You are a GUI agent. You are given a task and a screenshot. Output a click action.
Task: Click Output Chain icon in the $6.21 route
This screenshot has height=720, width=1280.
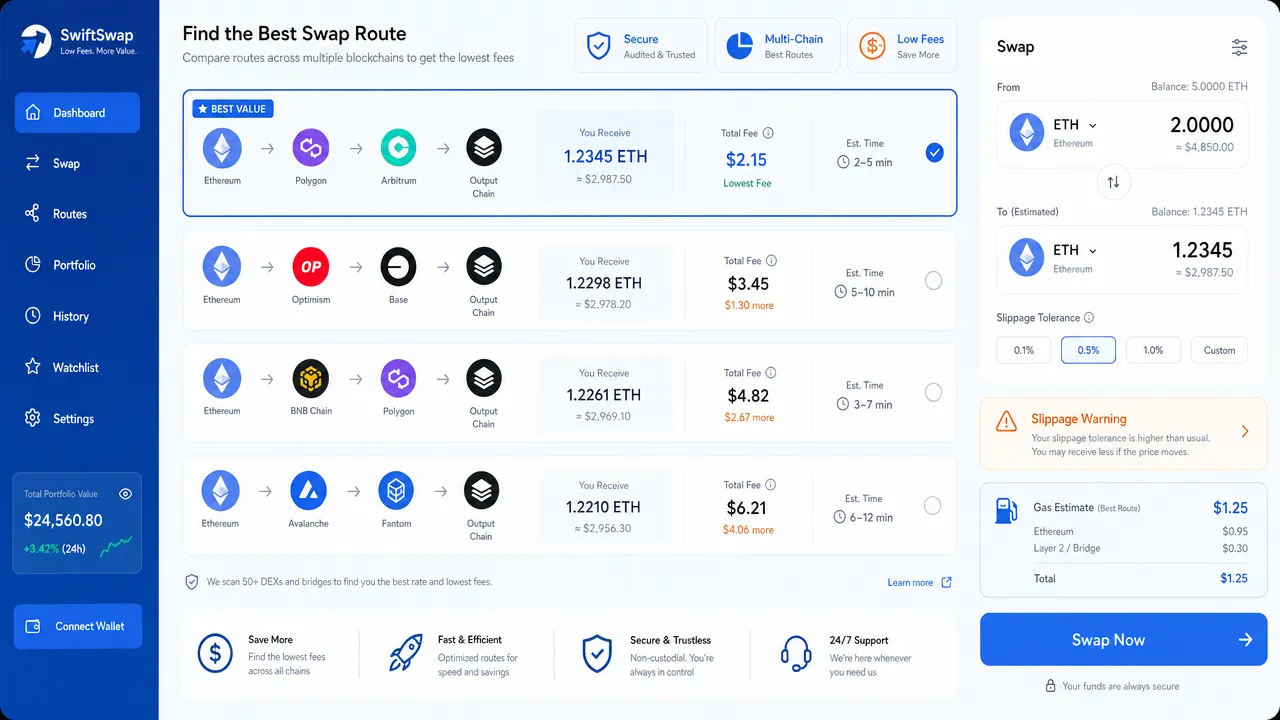[482, 491]
